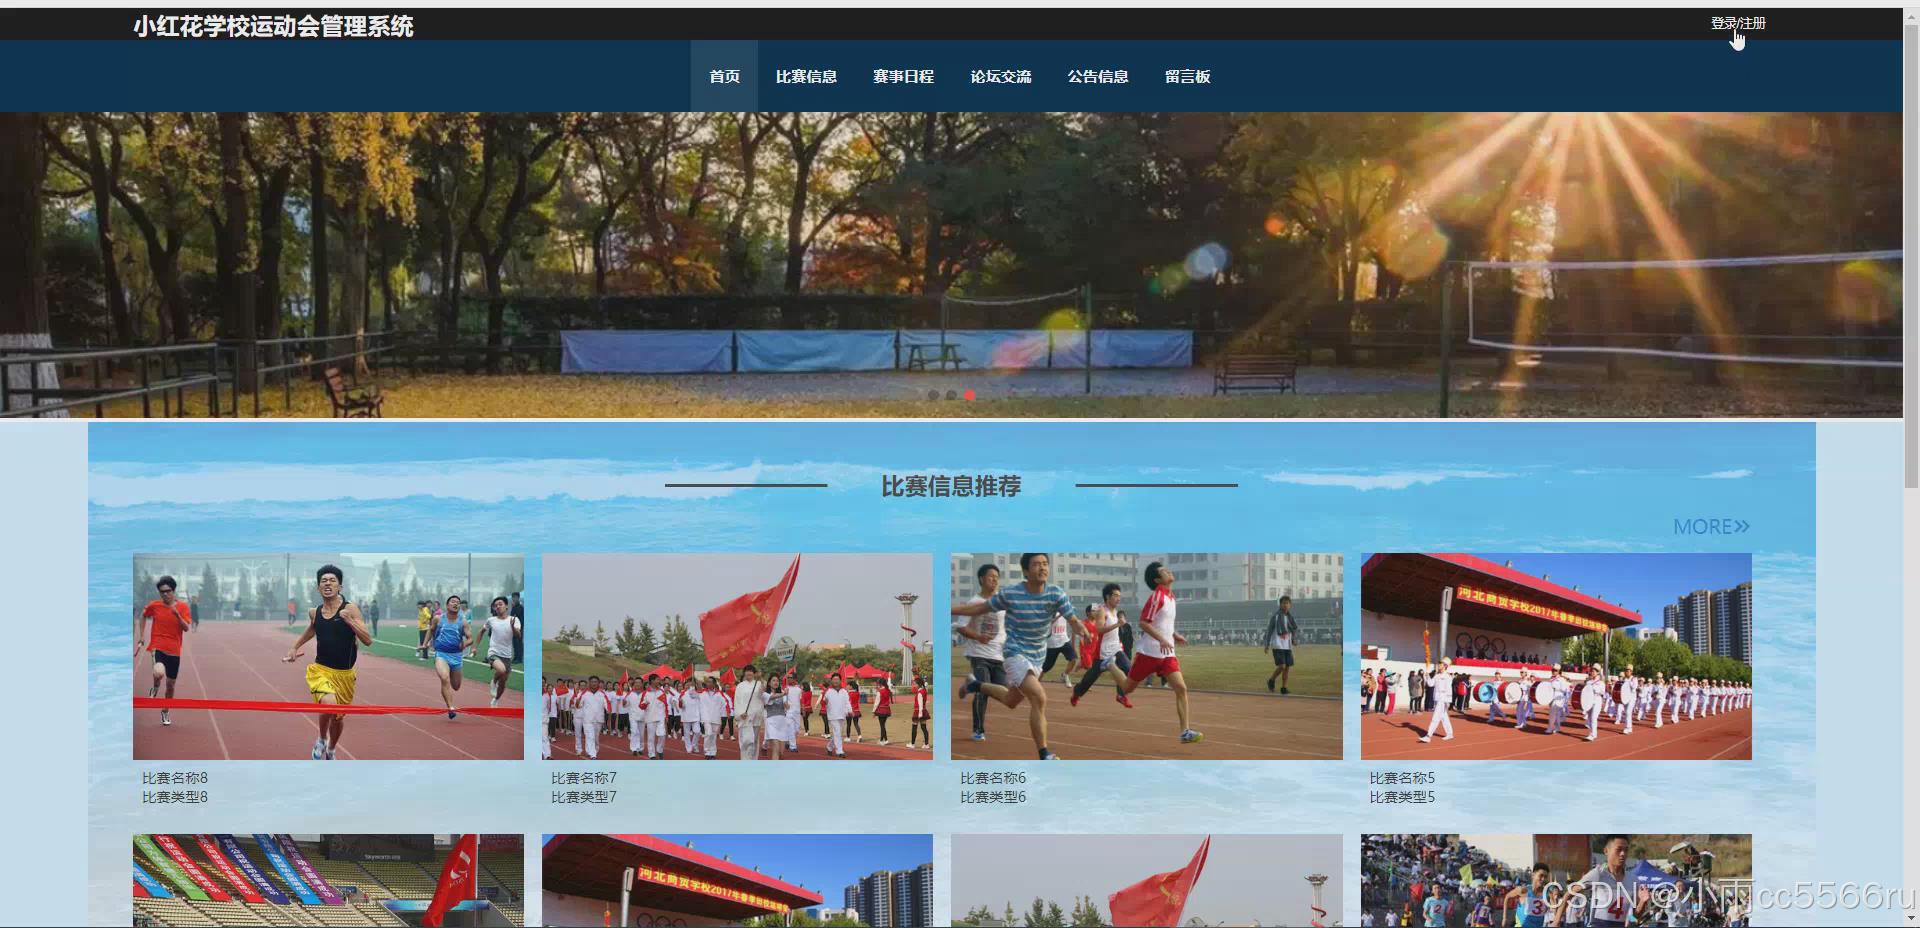Viewport: 1920px width, 928px height.
Task: Select the second carousel dot indicator
Action: coord(951,395)
